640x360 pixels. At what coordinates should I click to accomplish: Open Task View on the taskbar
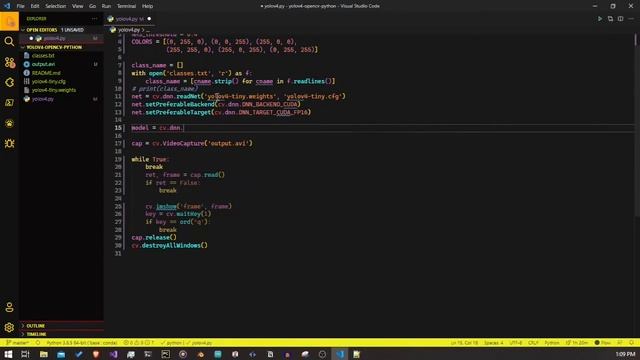[25, 354]
